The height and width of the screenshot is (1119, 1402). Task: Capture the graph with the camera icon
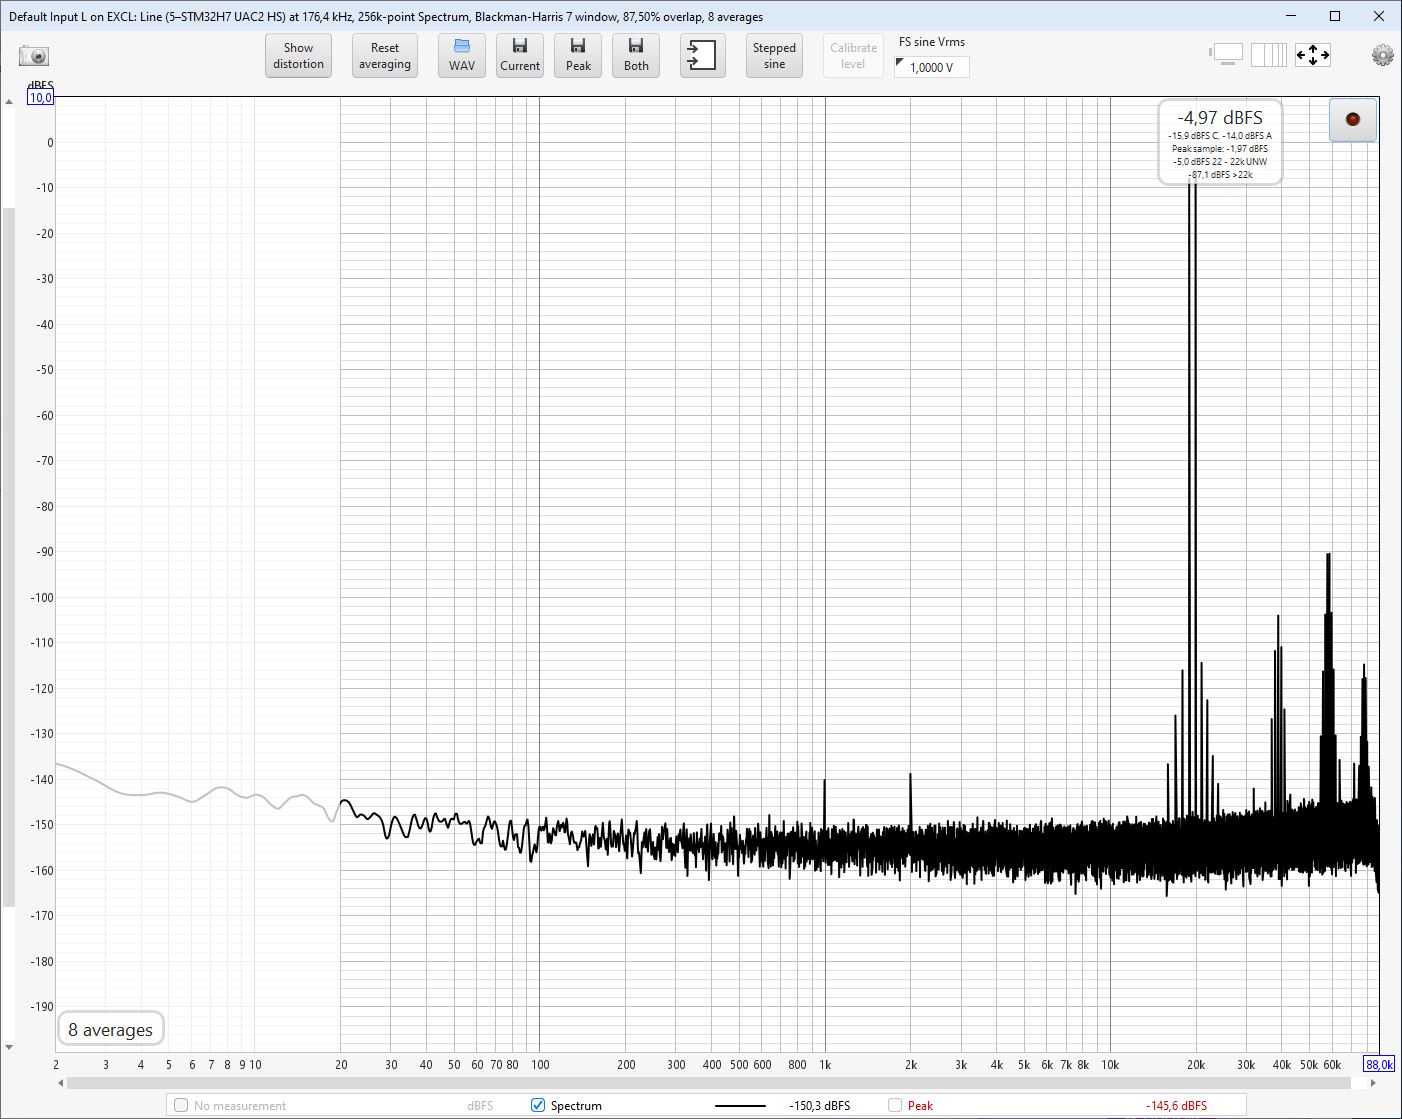[x=34, y=56]
